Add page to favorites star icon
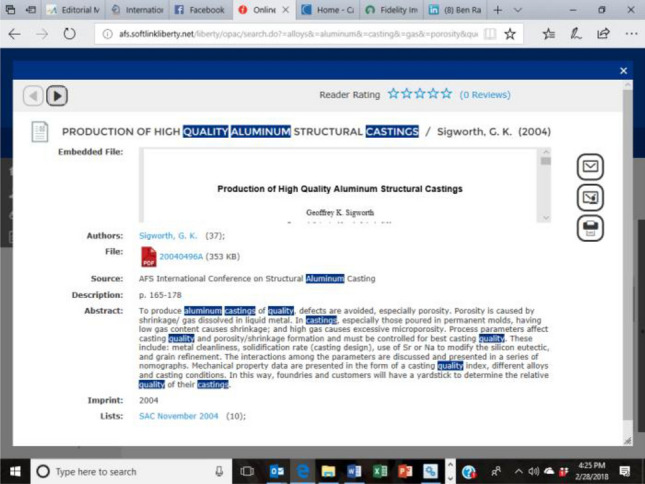Image resolution: width=645 pixels, height=484 pixels. [510, 33]
